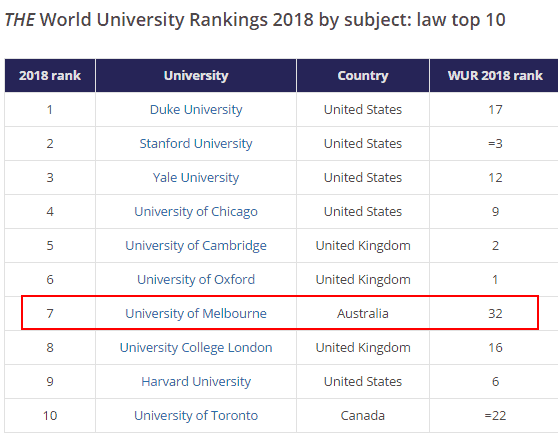Open the University of Chicago link

tap(196, 212)
